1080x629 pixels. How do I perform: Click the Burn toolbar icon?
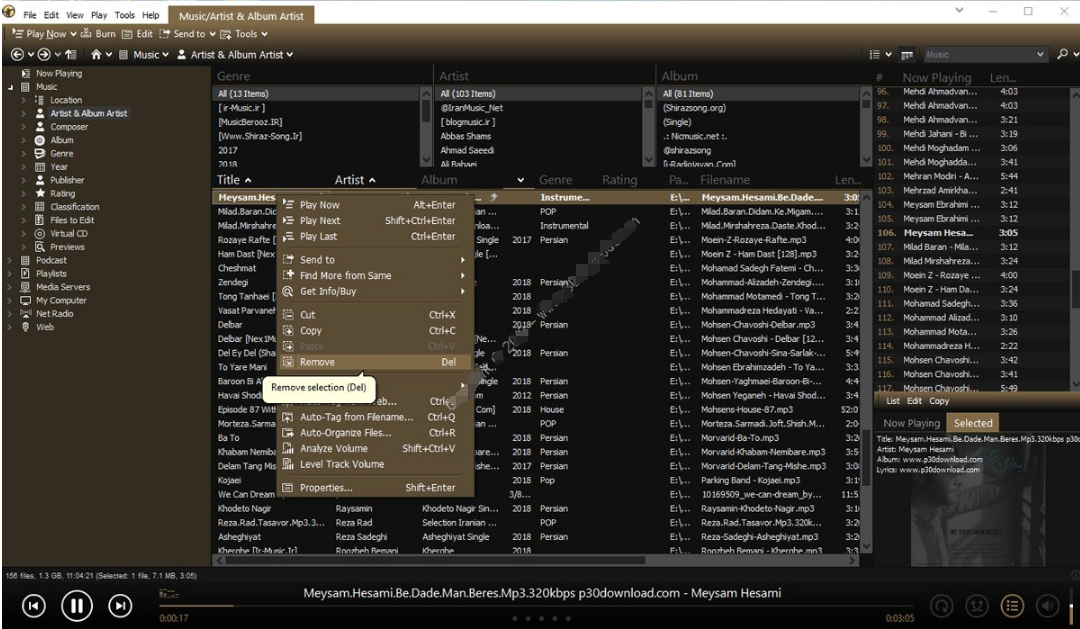(x=98, y=34)
